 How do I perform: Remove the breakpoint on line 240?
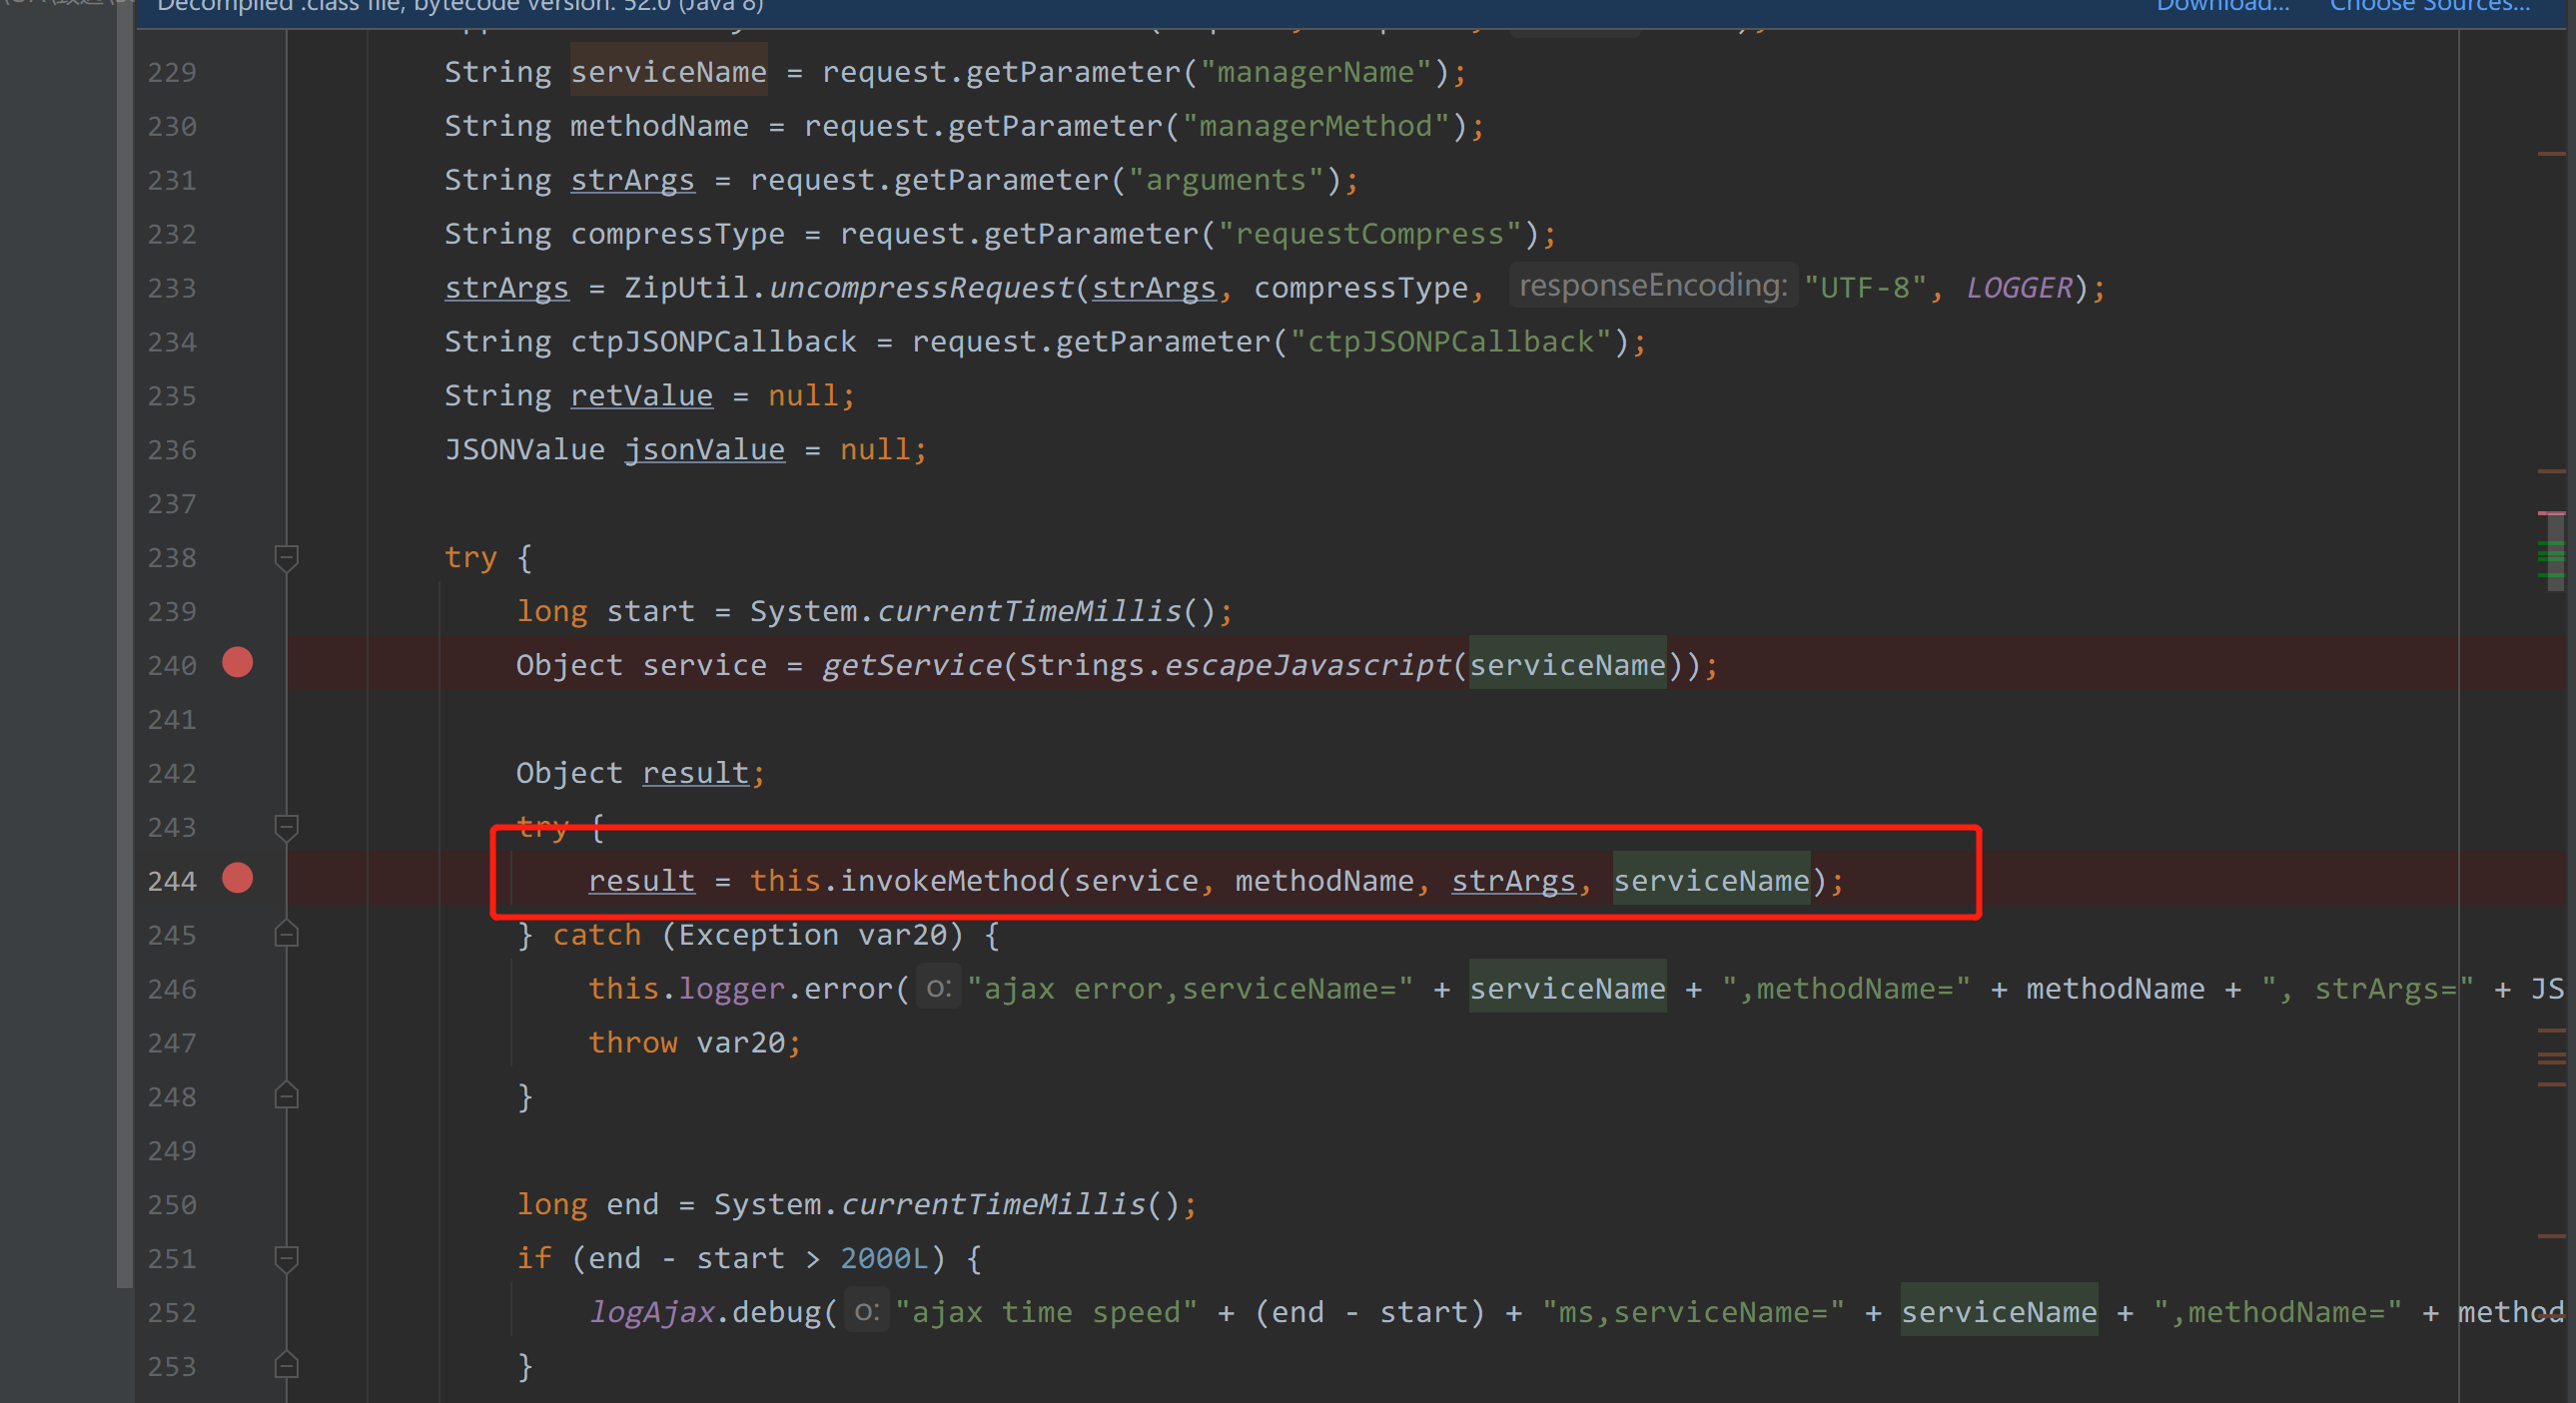coord(237,663)
